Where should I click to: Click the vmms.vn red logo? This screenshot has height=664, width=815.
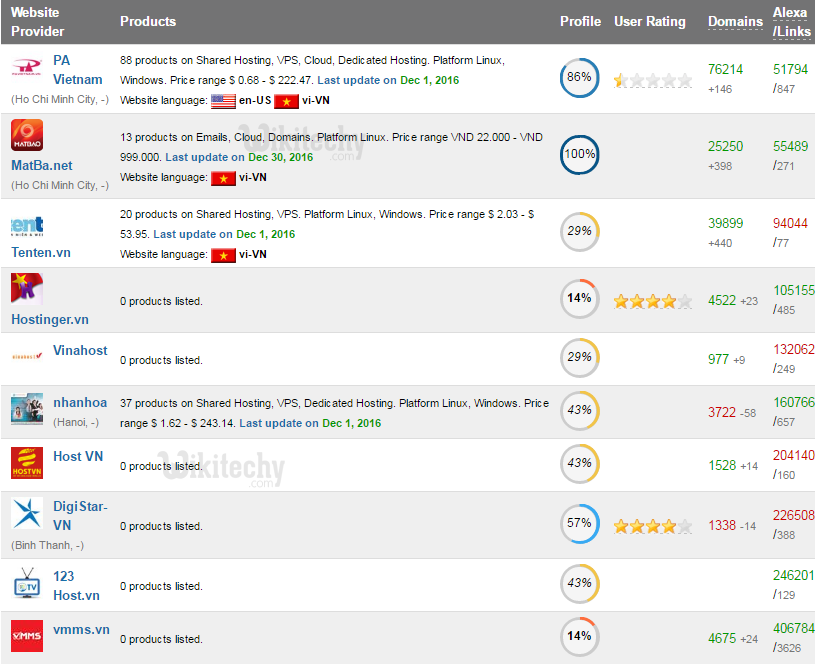tap(26, 637)
